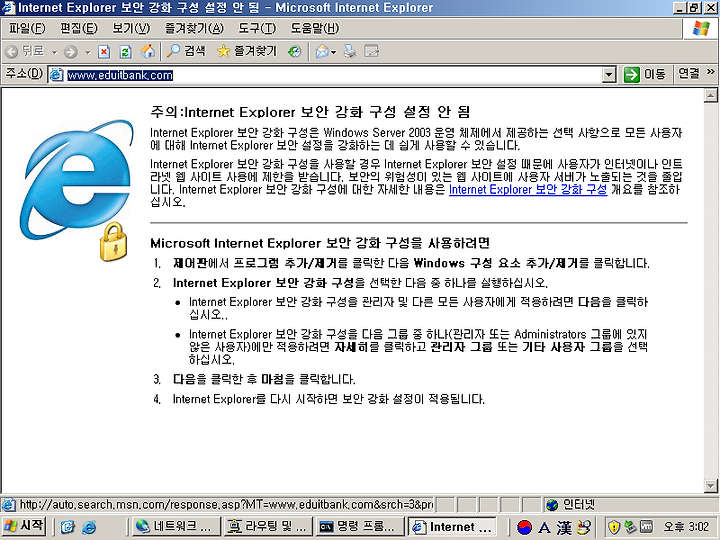The height and width of the screenshot is (540, 720).
Task: Click the security shield tray icon
Action: pyautogui.click(x=614, y=527)
